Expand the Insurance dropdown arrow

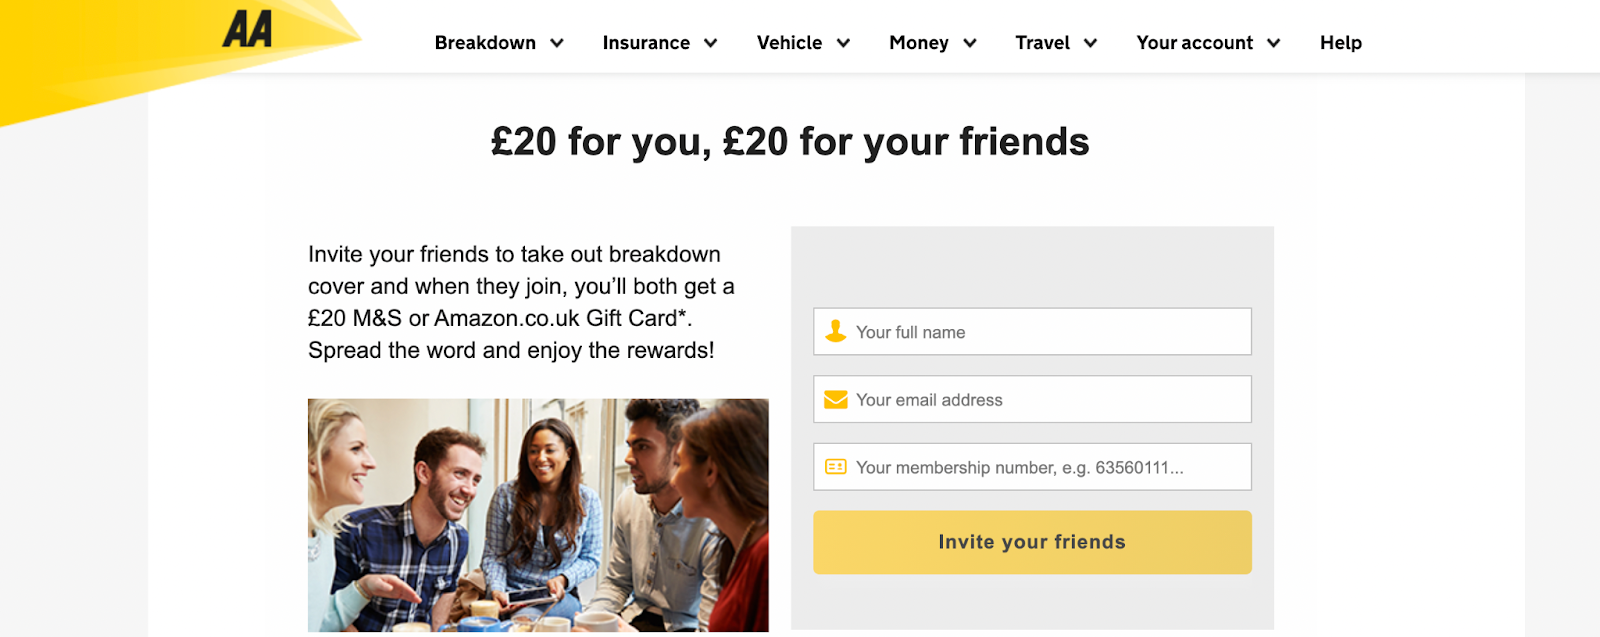point(711,43)
